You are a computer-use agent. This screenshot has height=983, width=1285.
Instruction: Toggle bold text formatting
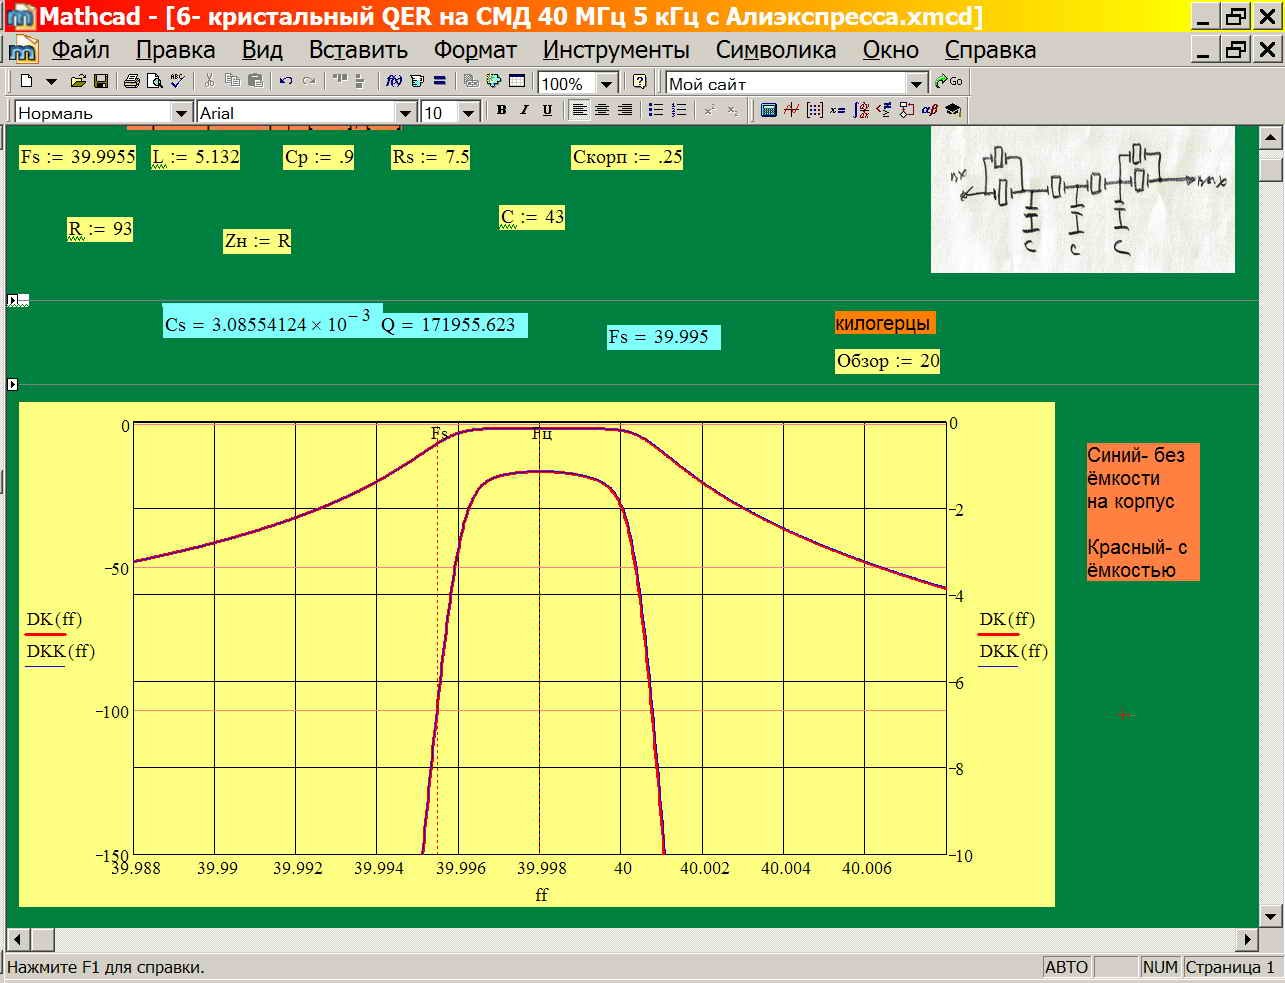click(501, 111)
